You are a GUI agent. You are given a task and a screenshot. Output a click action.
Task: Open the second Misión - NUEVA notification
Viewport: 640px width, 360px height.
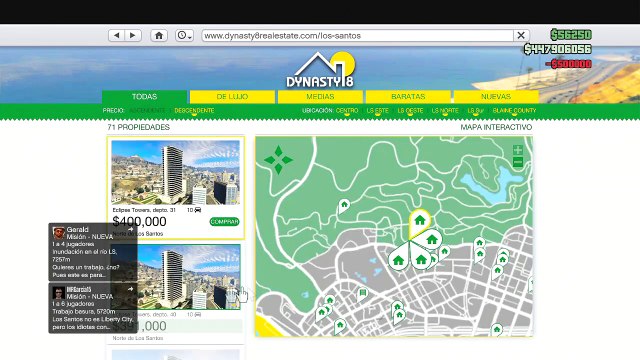93,308
